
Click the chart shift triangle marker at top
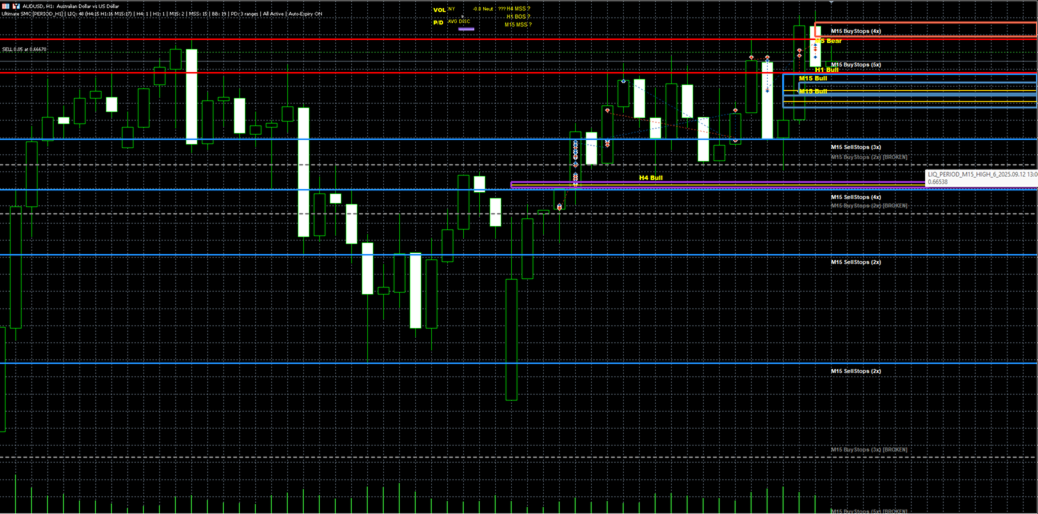(831, 3)
